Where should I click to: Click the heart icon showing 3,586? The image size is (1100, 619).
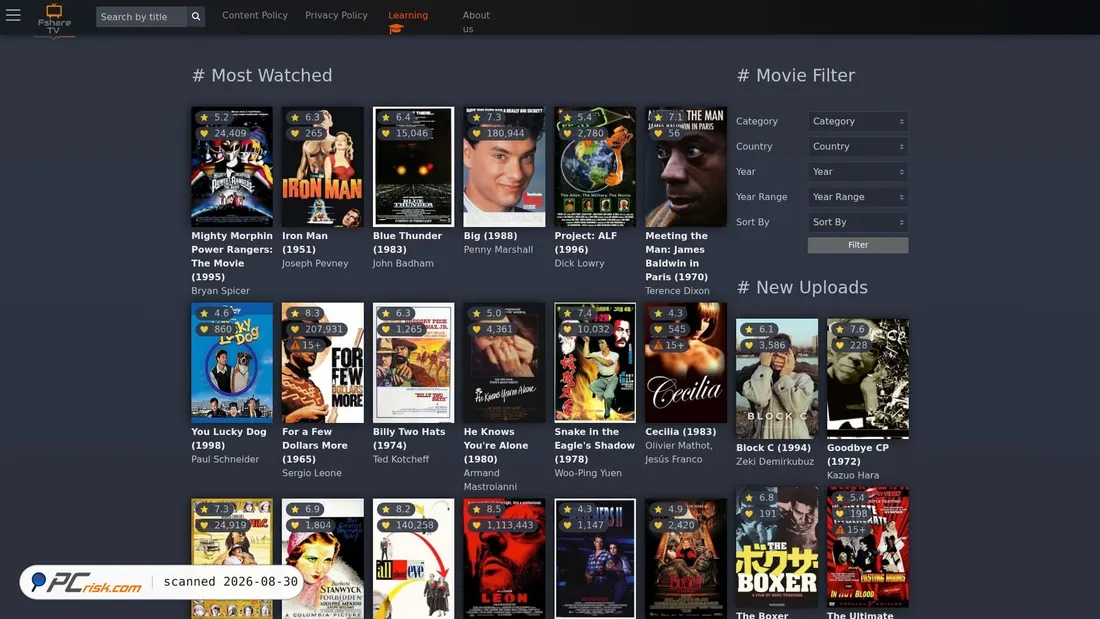[x=749, y=345]
